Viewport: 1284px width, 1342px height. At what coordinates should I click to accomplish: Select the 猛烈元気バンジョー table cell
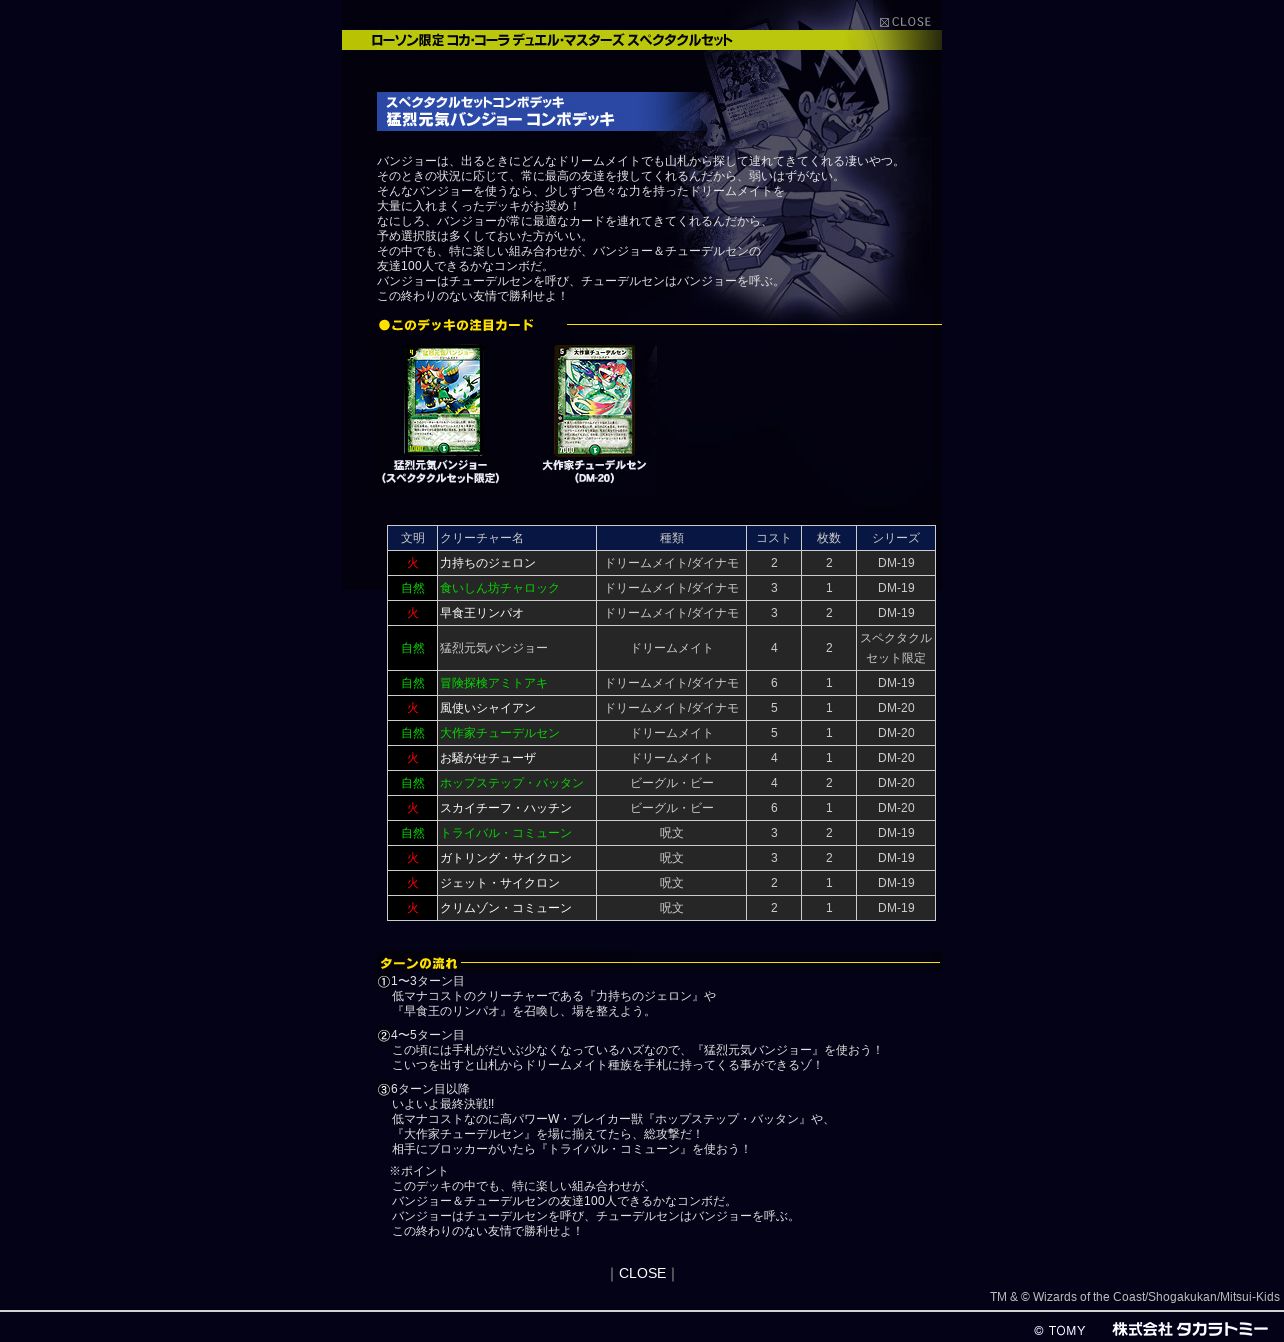[517, 648]
